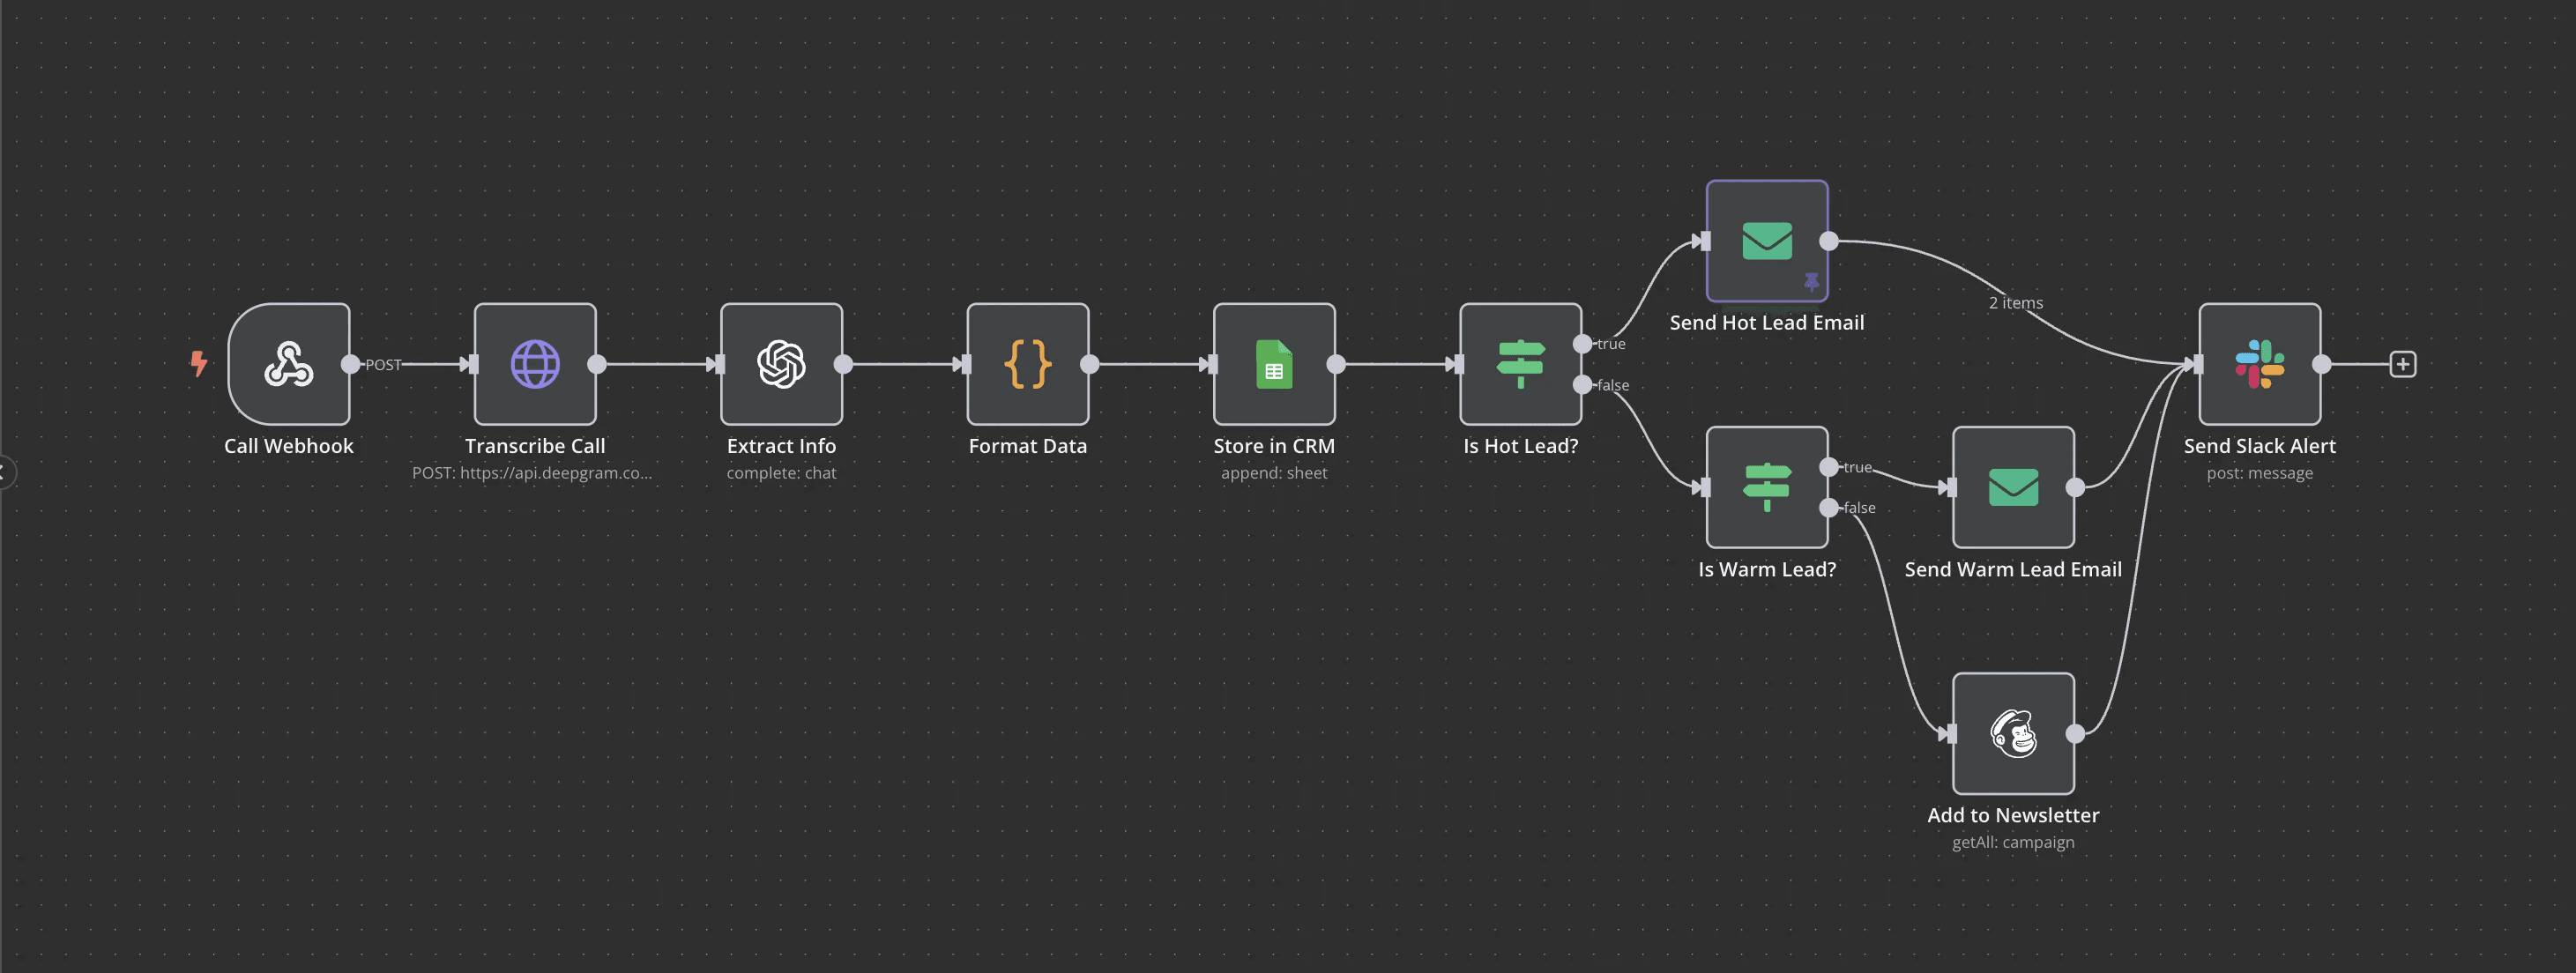Click the output connector of Add to Newsletter
This screenshot has height=973, width=2576.
[x=2075, y=733]
